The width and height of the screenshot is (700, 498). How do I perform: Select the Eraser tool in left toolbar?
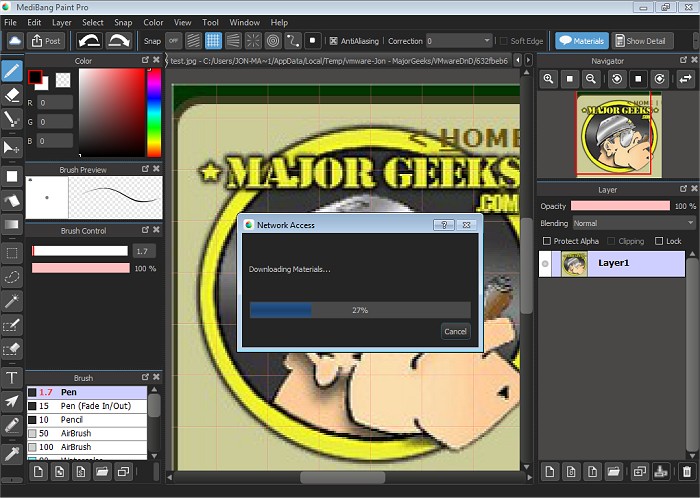13,95
